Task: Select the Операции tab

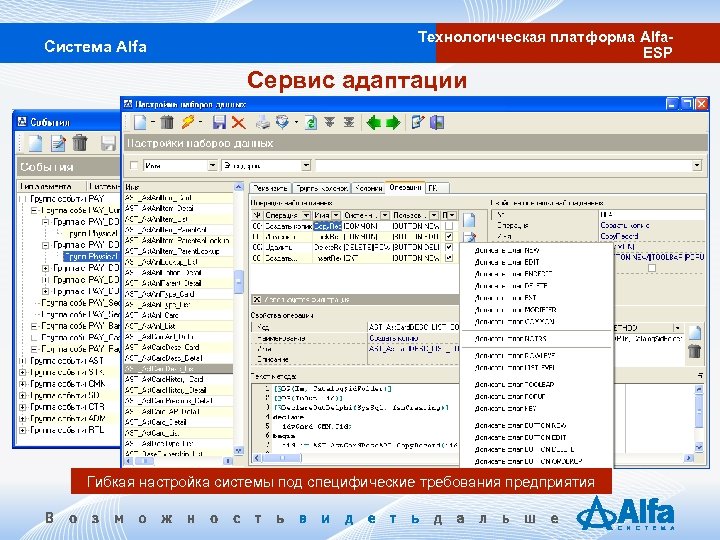Action: coord(405,187)
